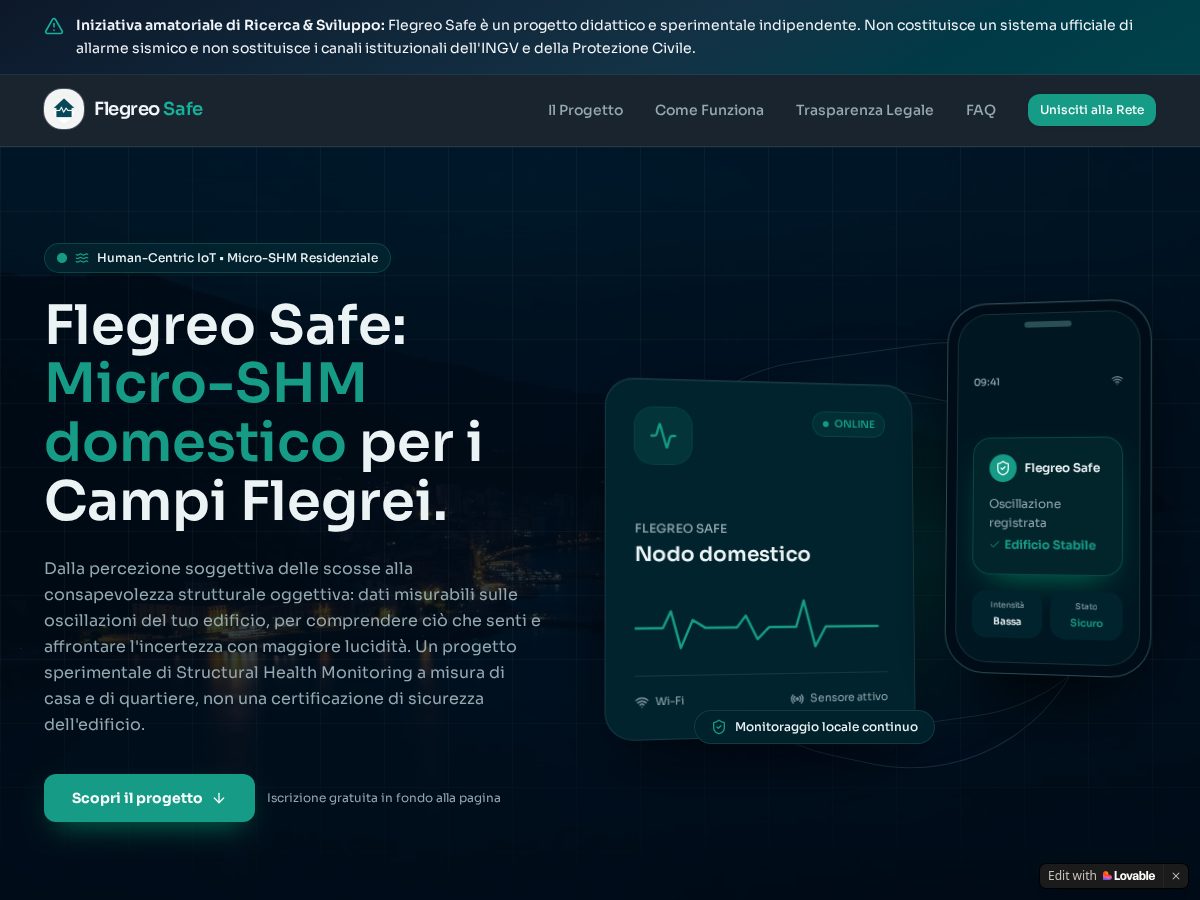Click the Flegreo Safe brand name in header
This screenshot has height=900, width=1200.
(x=148, y=109)
